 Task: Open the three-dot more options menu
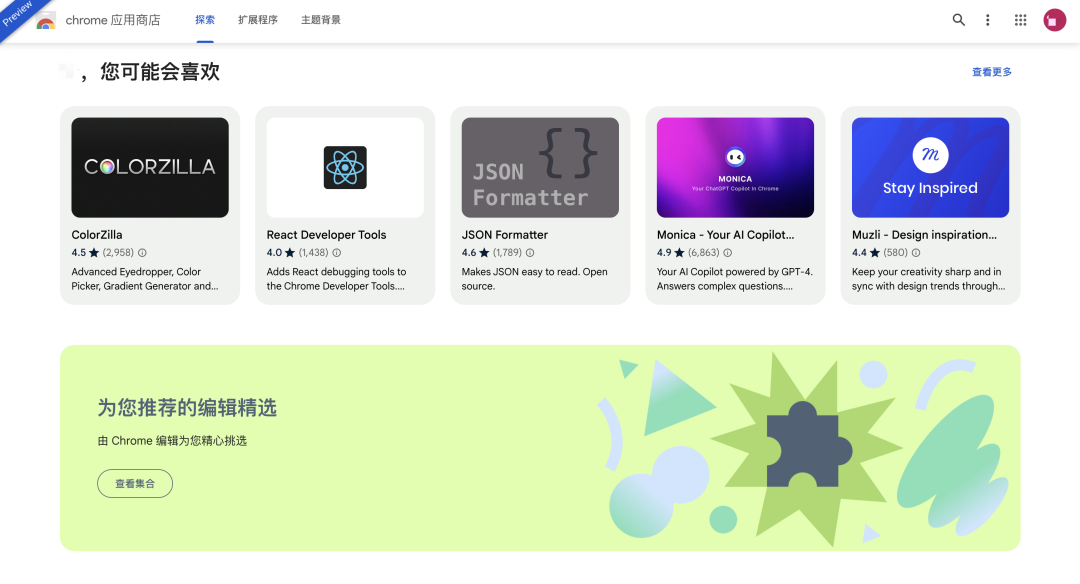[x=987, y=20]
